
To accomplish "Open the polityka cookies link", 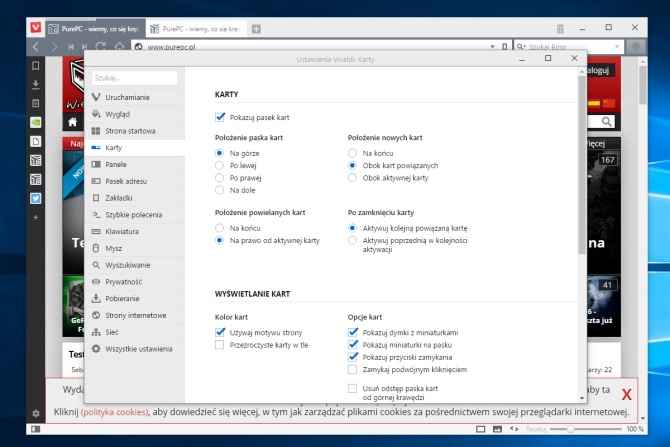I will coord(115,412).
